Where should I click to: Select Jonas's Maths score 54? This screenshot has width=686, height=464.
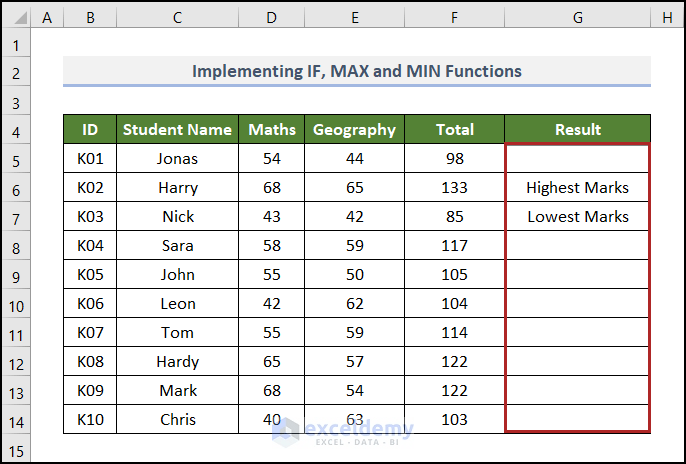tap(272, 158)
